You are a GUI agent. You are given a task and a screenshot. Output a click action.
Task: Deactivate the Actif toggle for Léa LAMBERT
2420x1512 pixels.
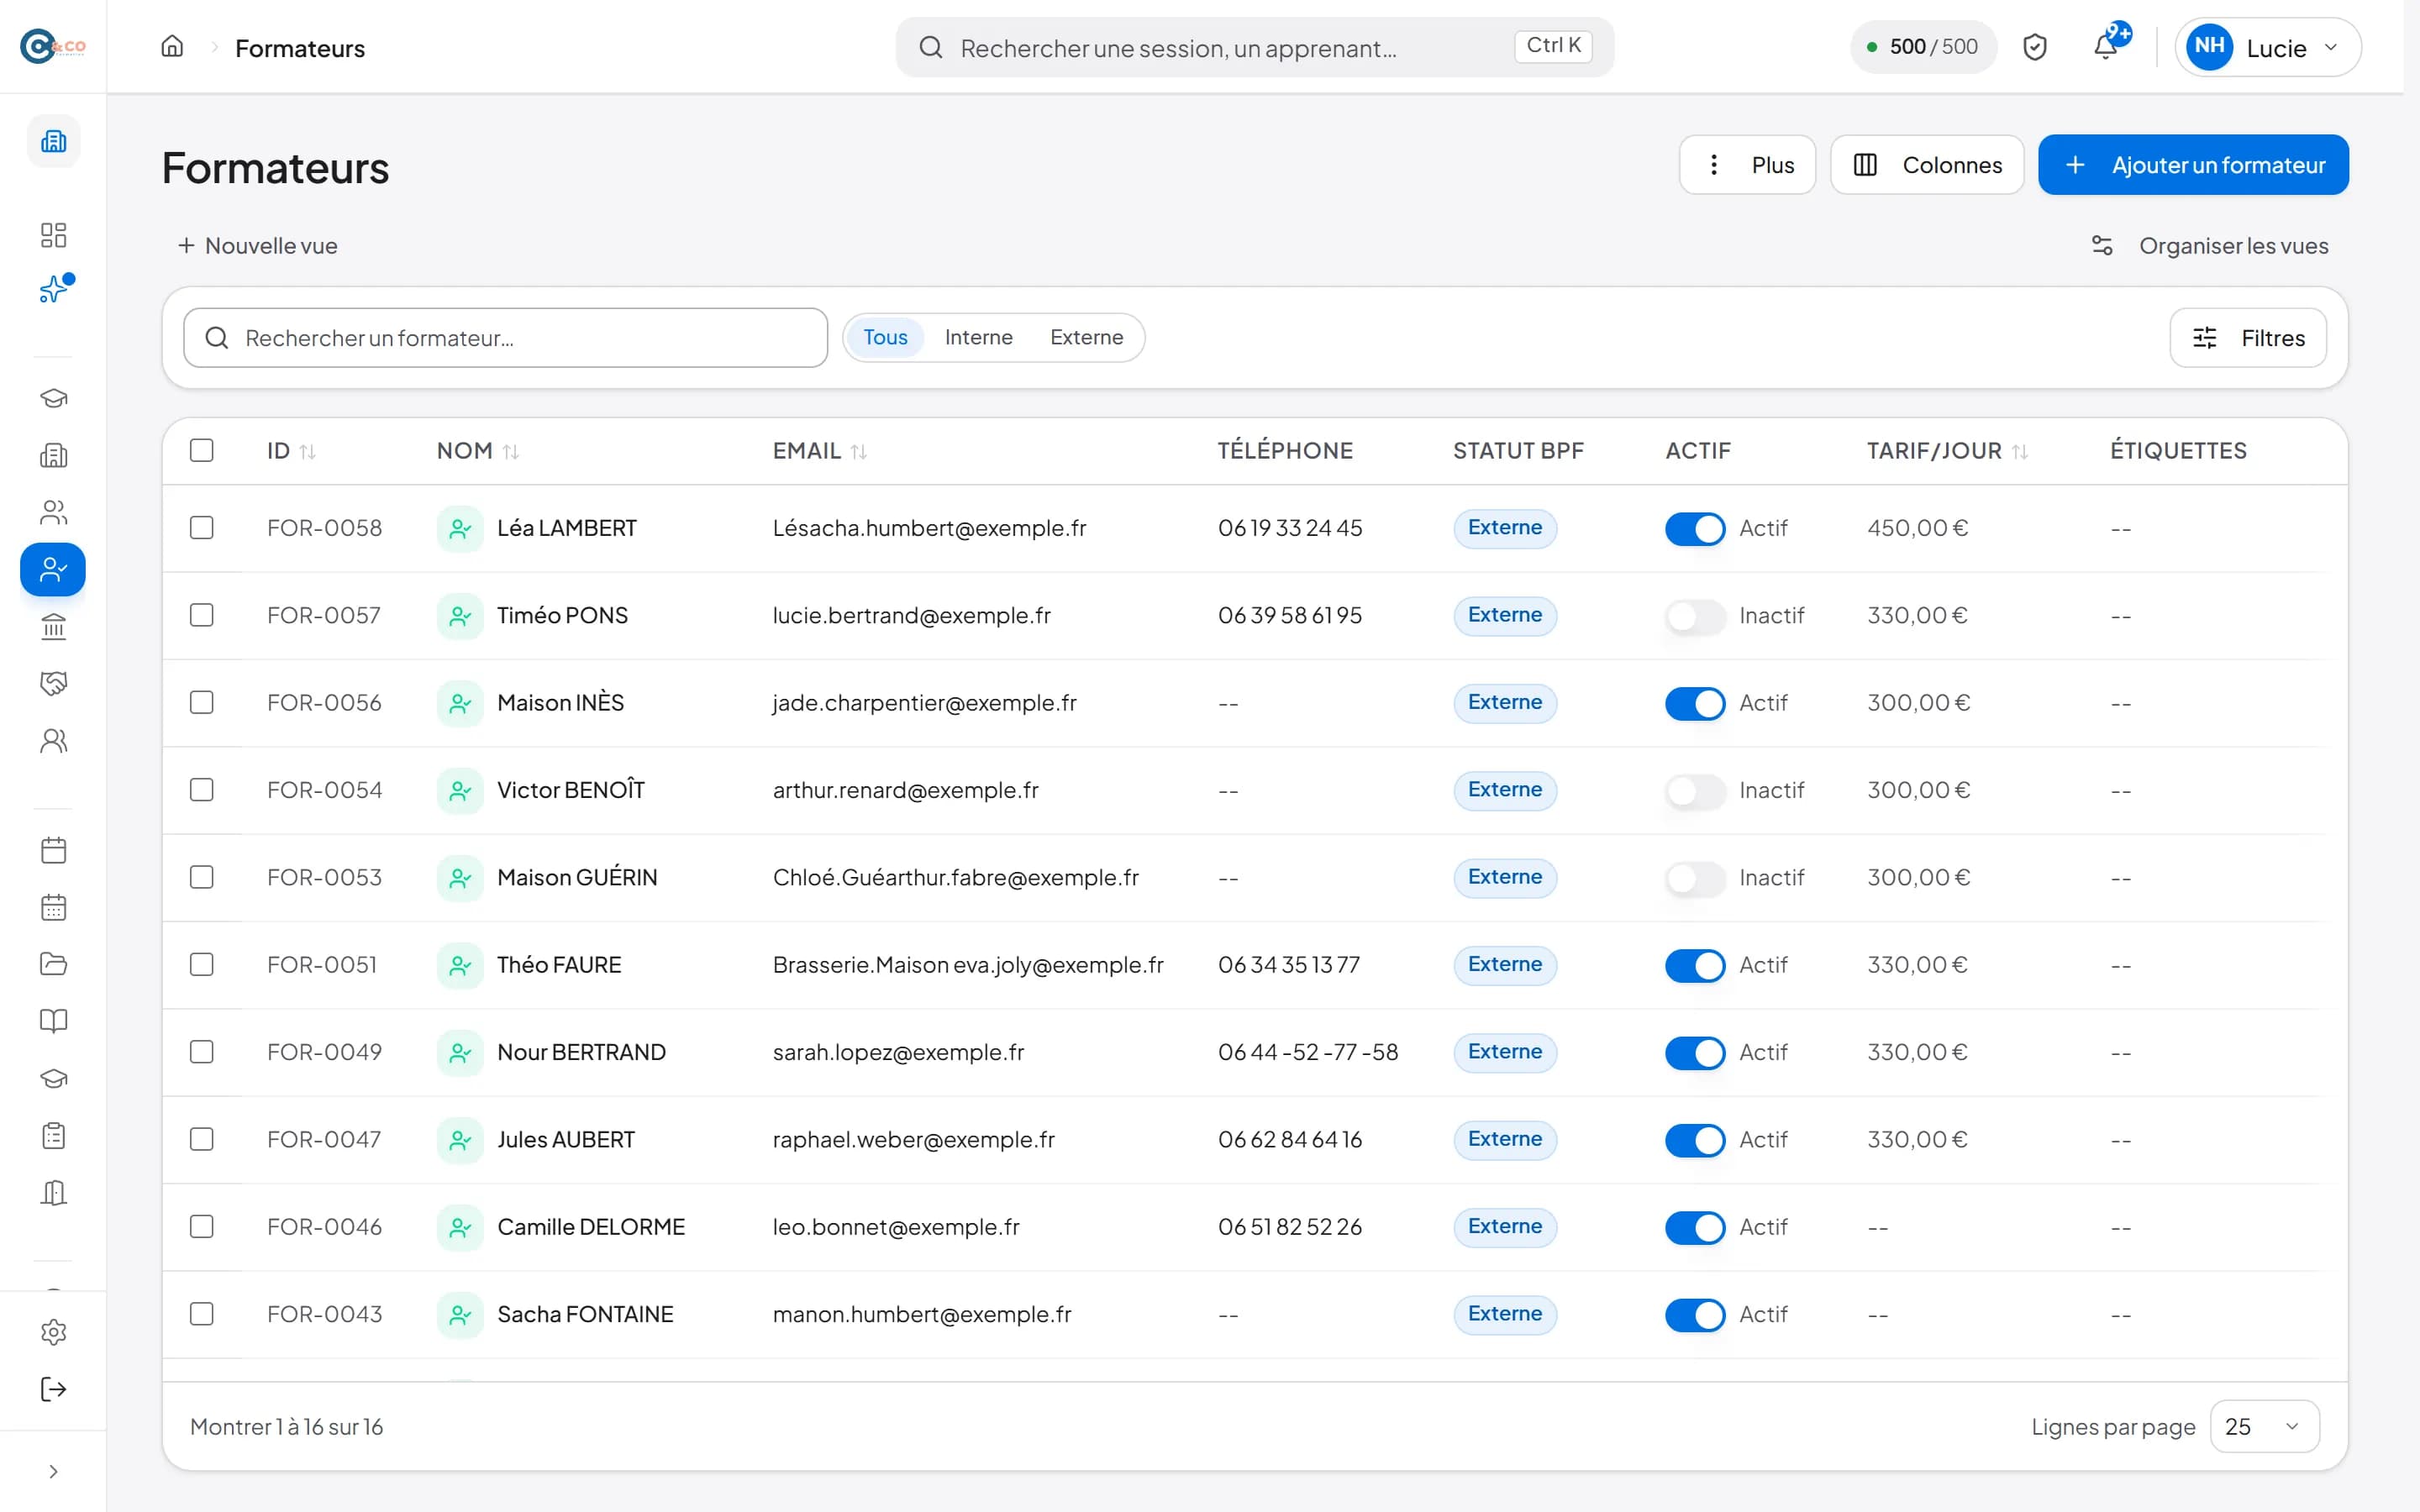[x=1695, y=529]
